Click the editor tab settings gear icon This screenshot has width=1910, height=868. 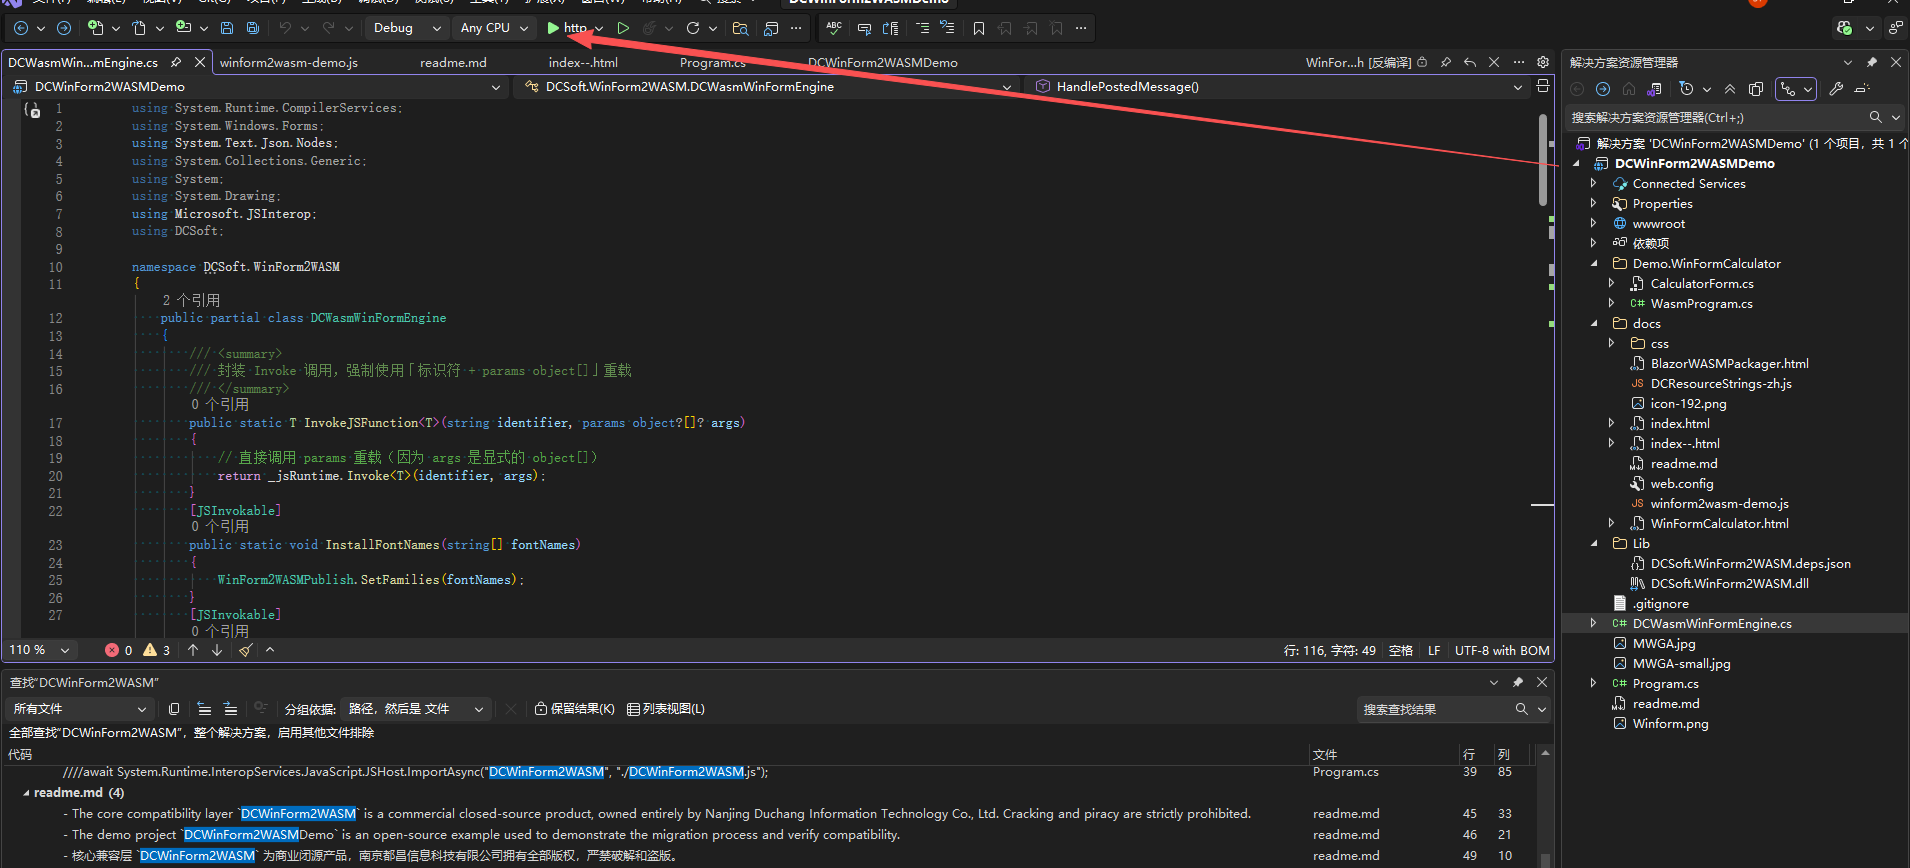click(x=1543, y=62)
